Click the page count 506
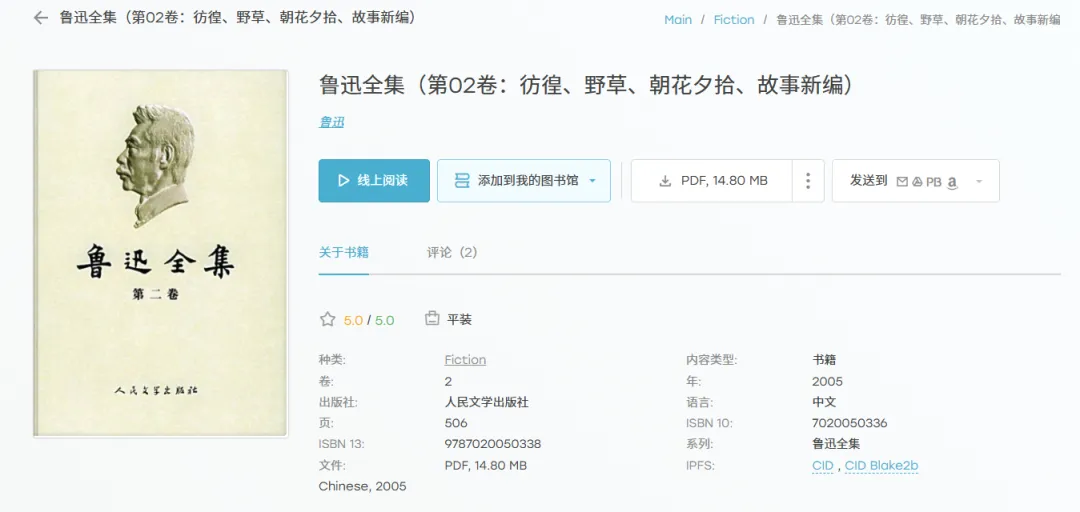The width and height of the screenshot is (1080, 512). pyautogui.click(x=456, y=423)
